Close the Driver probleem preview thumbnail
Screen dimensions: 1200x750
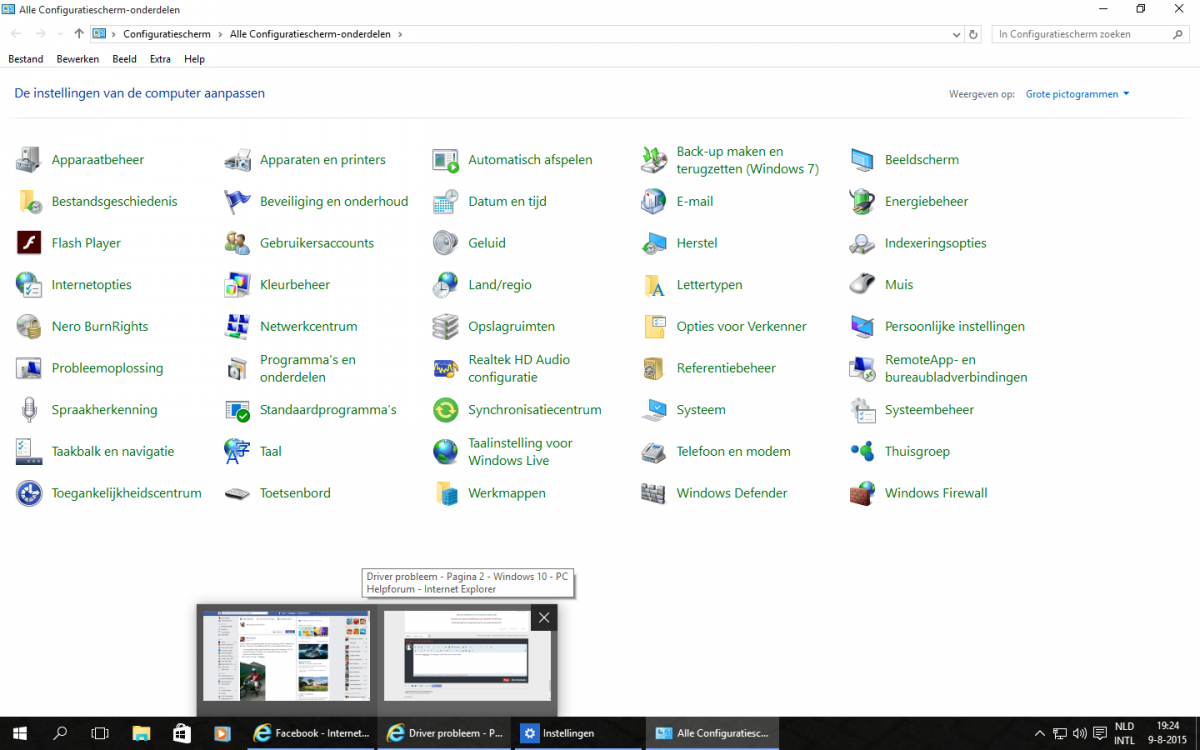(x=544, y=618)
